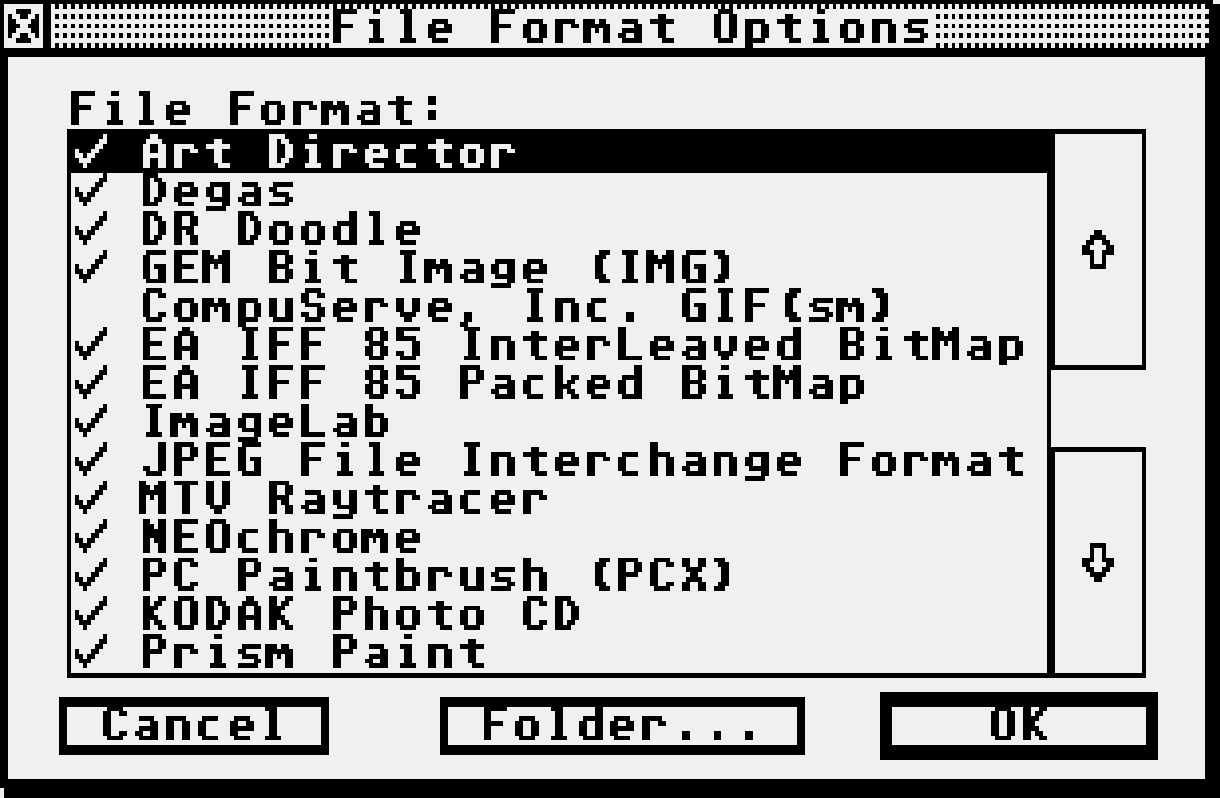
Task: Select JPEG File Interchange Format
Action: click(x=560, y=460)
